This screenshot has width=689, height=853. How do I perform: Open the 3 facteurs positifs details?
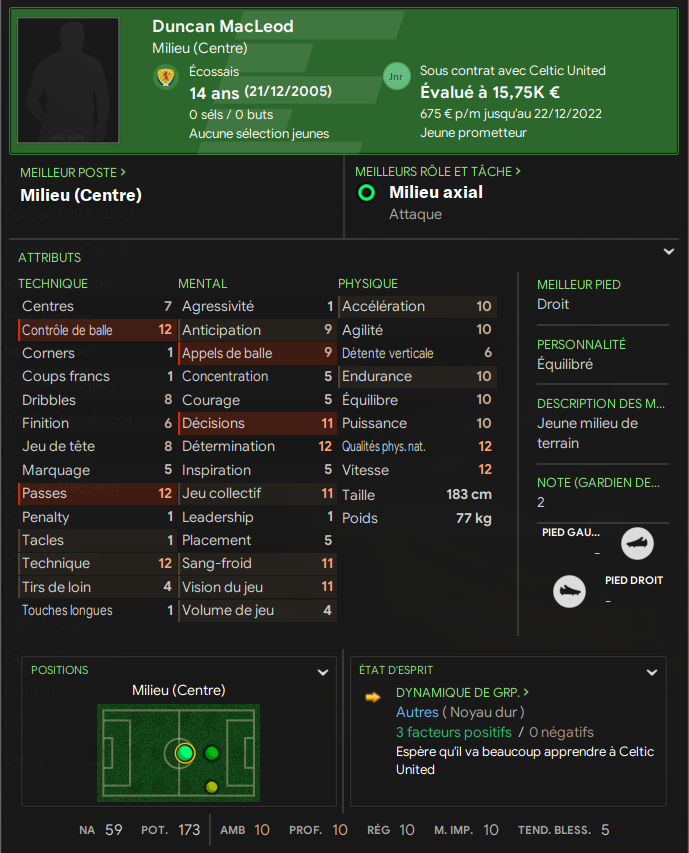tap(453, 732)
